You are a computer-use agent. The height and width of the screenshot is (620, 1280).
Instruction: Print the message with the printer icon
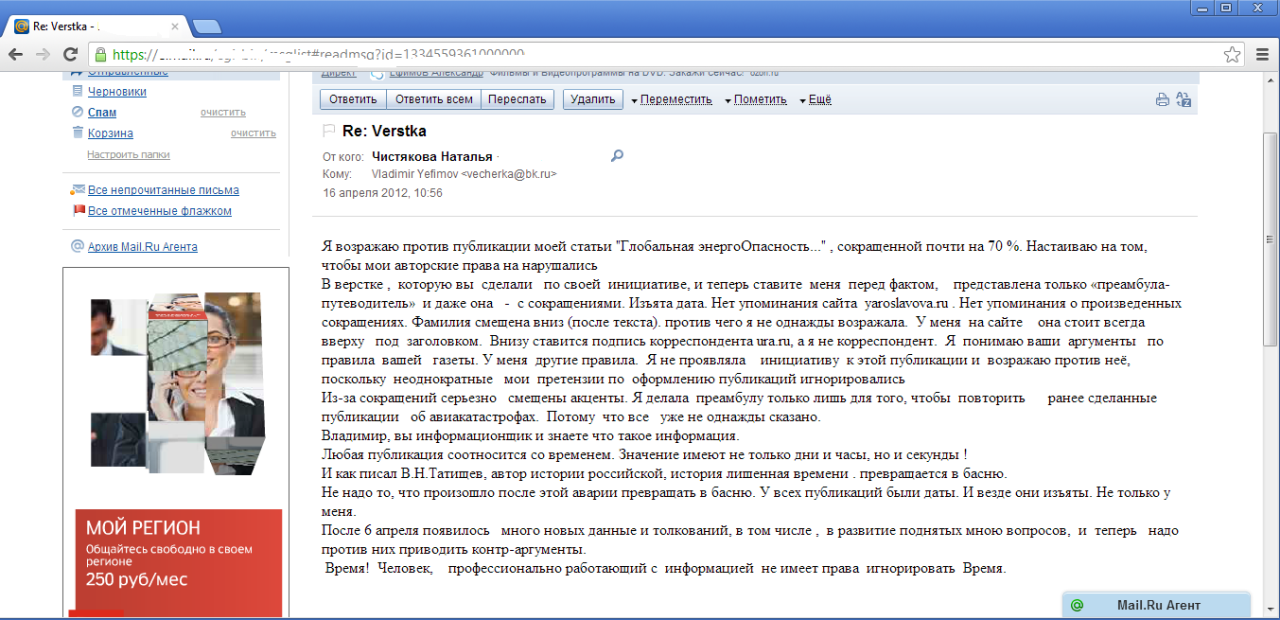[1162, 99]
